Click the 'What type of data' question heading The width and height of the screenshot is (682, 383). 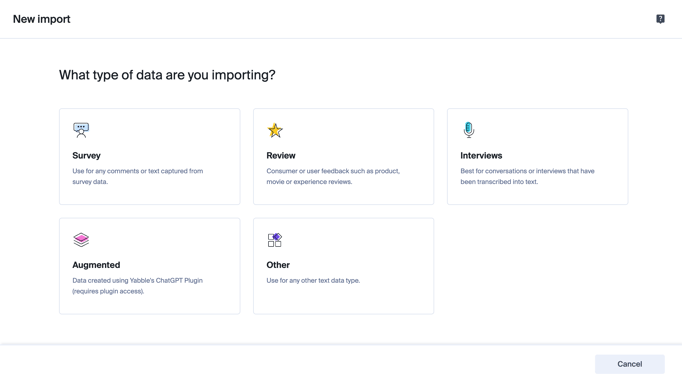click(x=167, y=75)
